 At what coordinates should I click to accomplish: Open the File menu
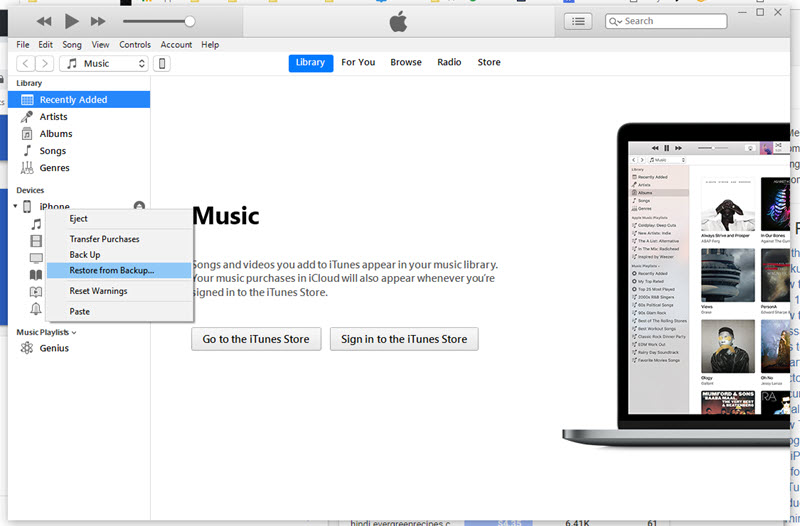(22, 45)
